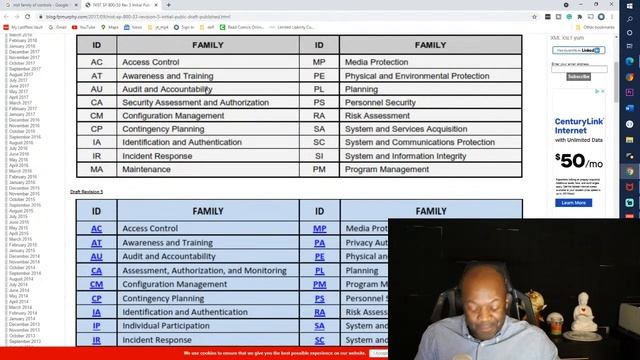
Task: Open the AC family link
Action: point(96,229)
